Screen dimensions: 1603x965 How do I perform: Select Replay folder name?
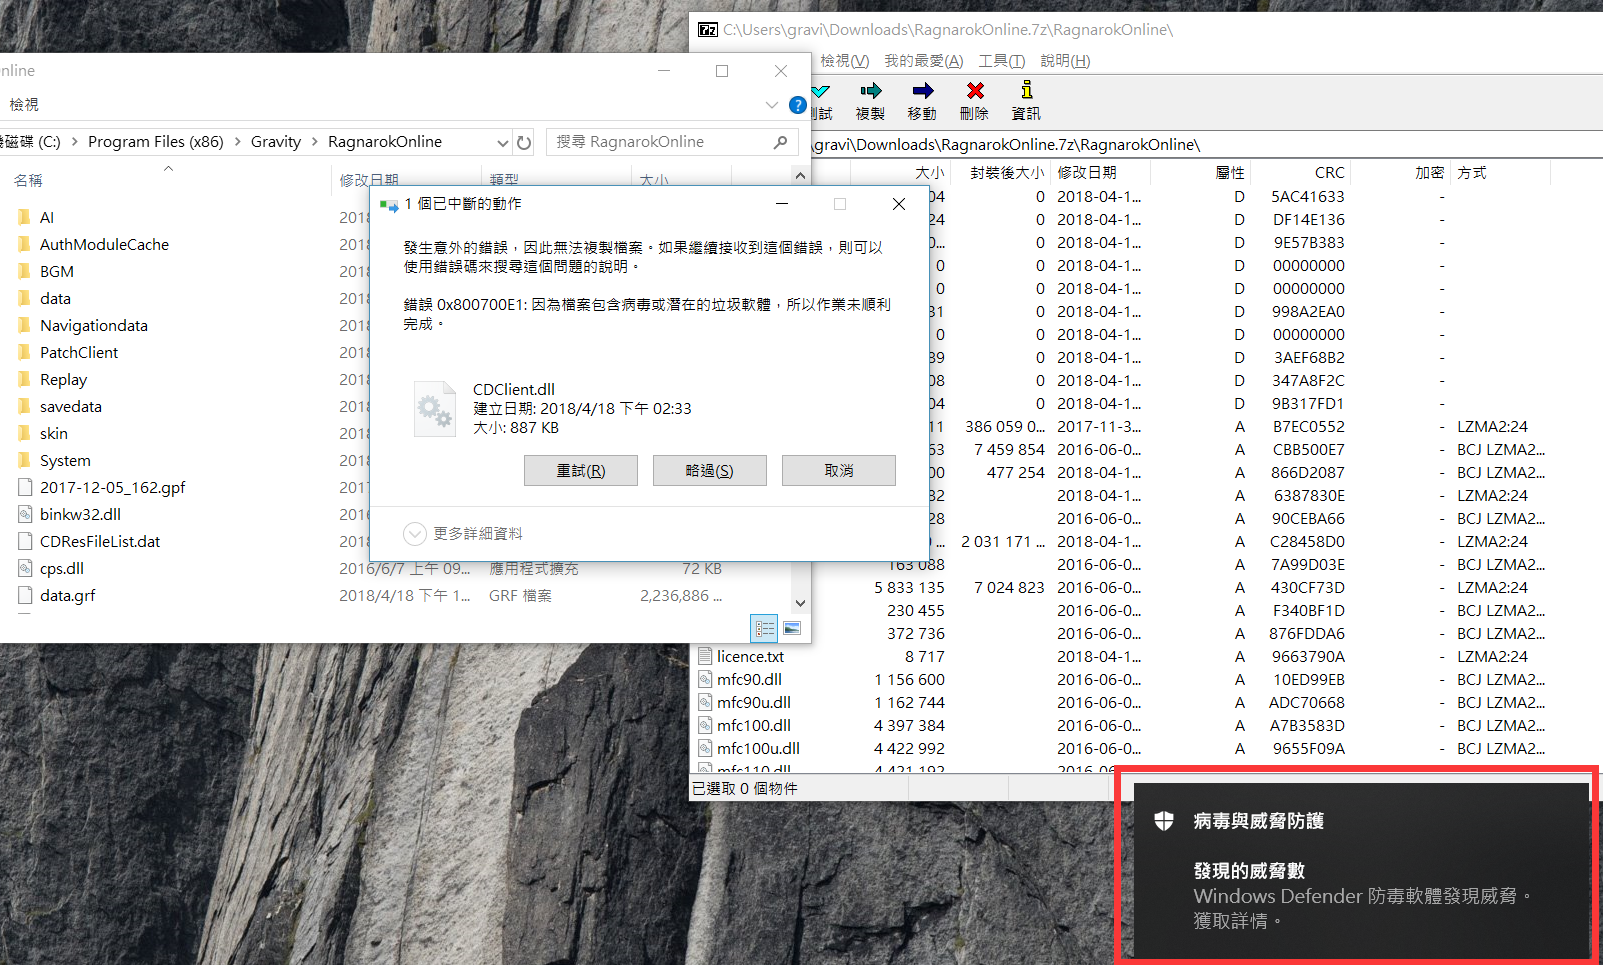tap(64, 379)
